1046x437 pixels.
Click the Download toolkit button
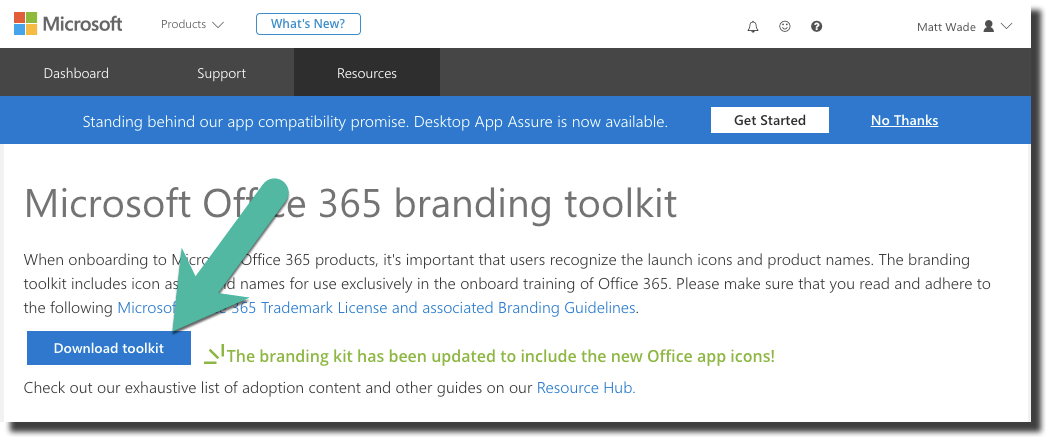(109, 348)
